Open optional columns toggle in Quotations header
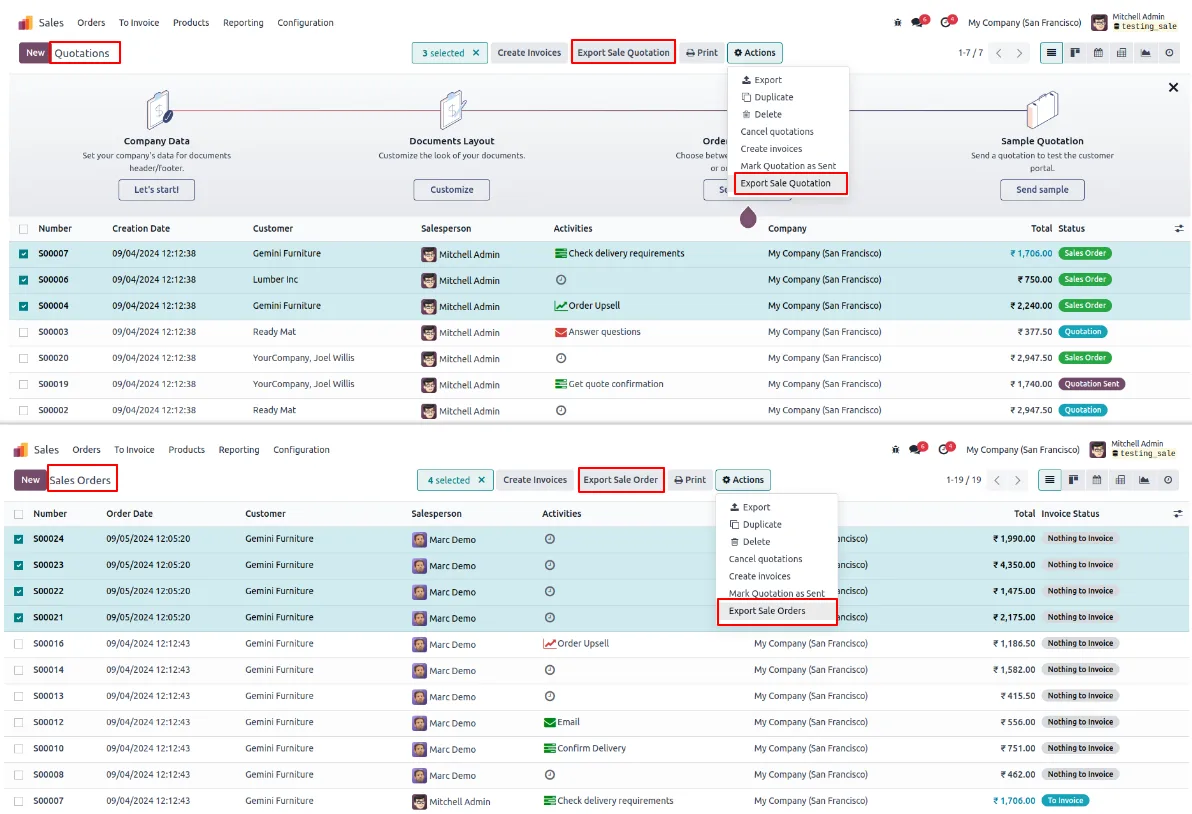 coord(1179,228)
